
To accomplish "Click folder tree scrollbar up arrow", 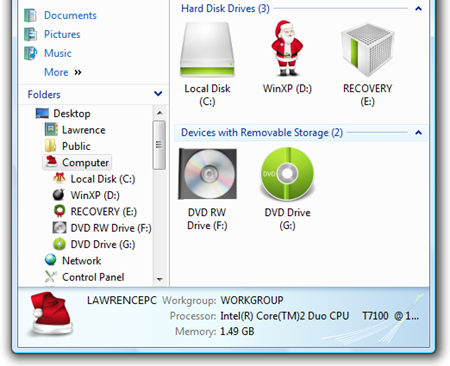I will [x=160, y=113].
